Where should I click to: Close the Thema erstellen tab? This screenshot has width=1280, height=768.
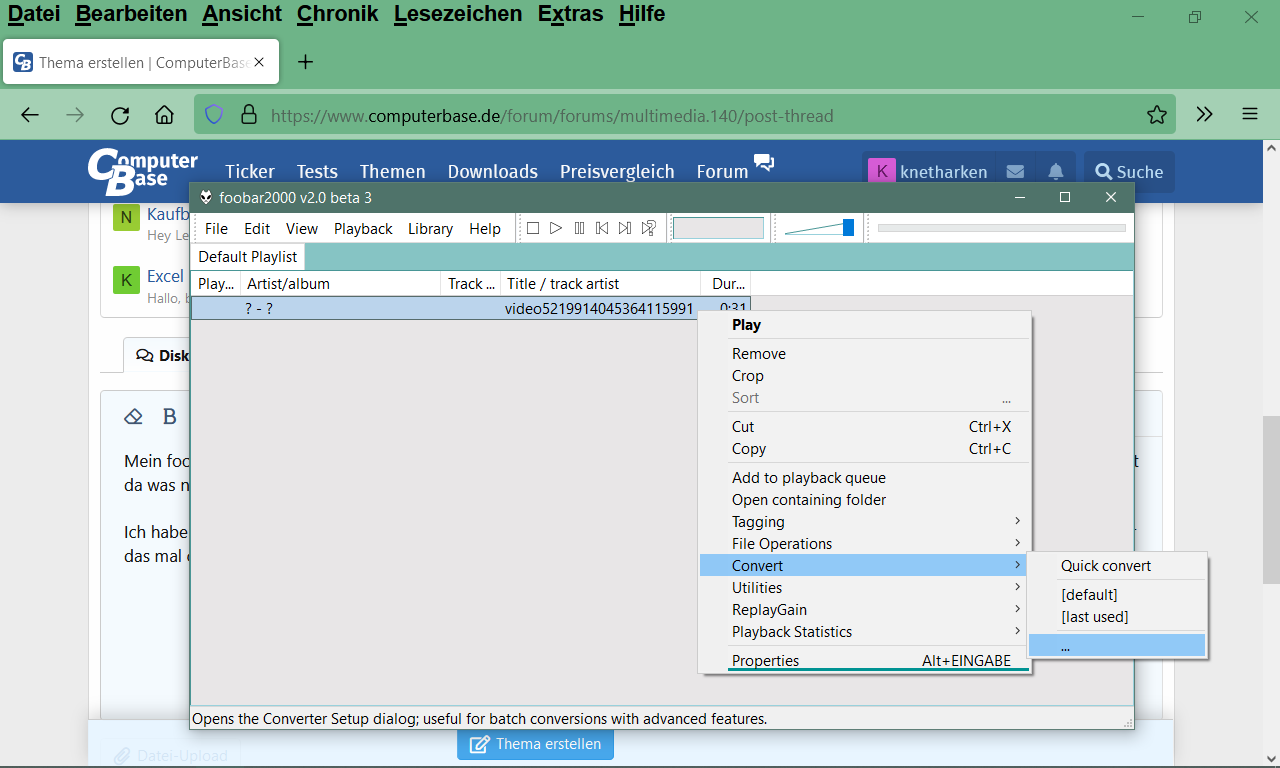(x=259, y=62)
